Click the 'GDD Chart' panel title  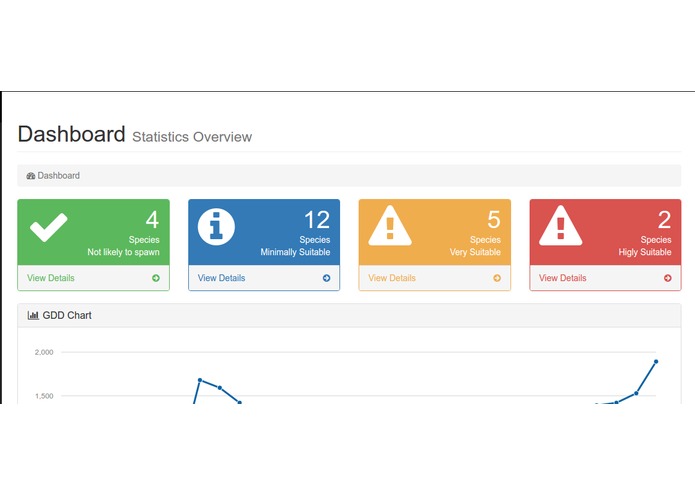[67, 315]
